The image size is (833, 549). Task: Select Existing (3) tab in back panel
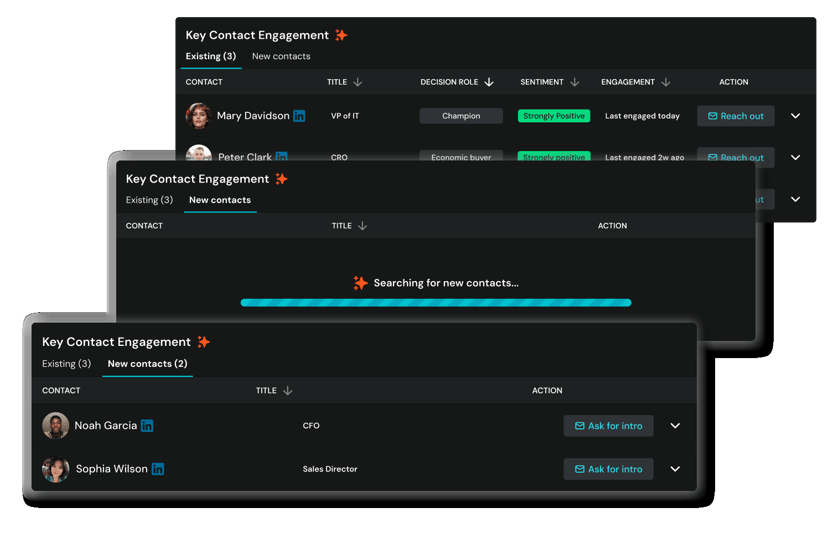(x=211, y=56)
